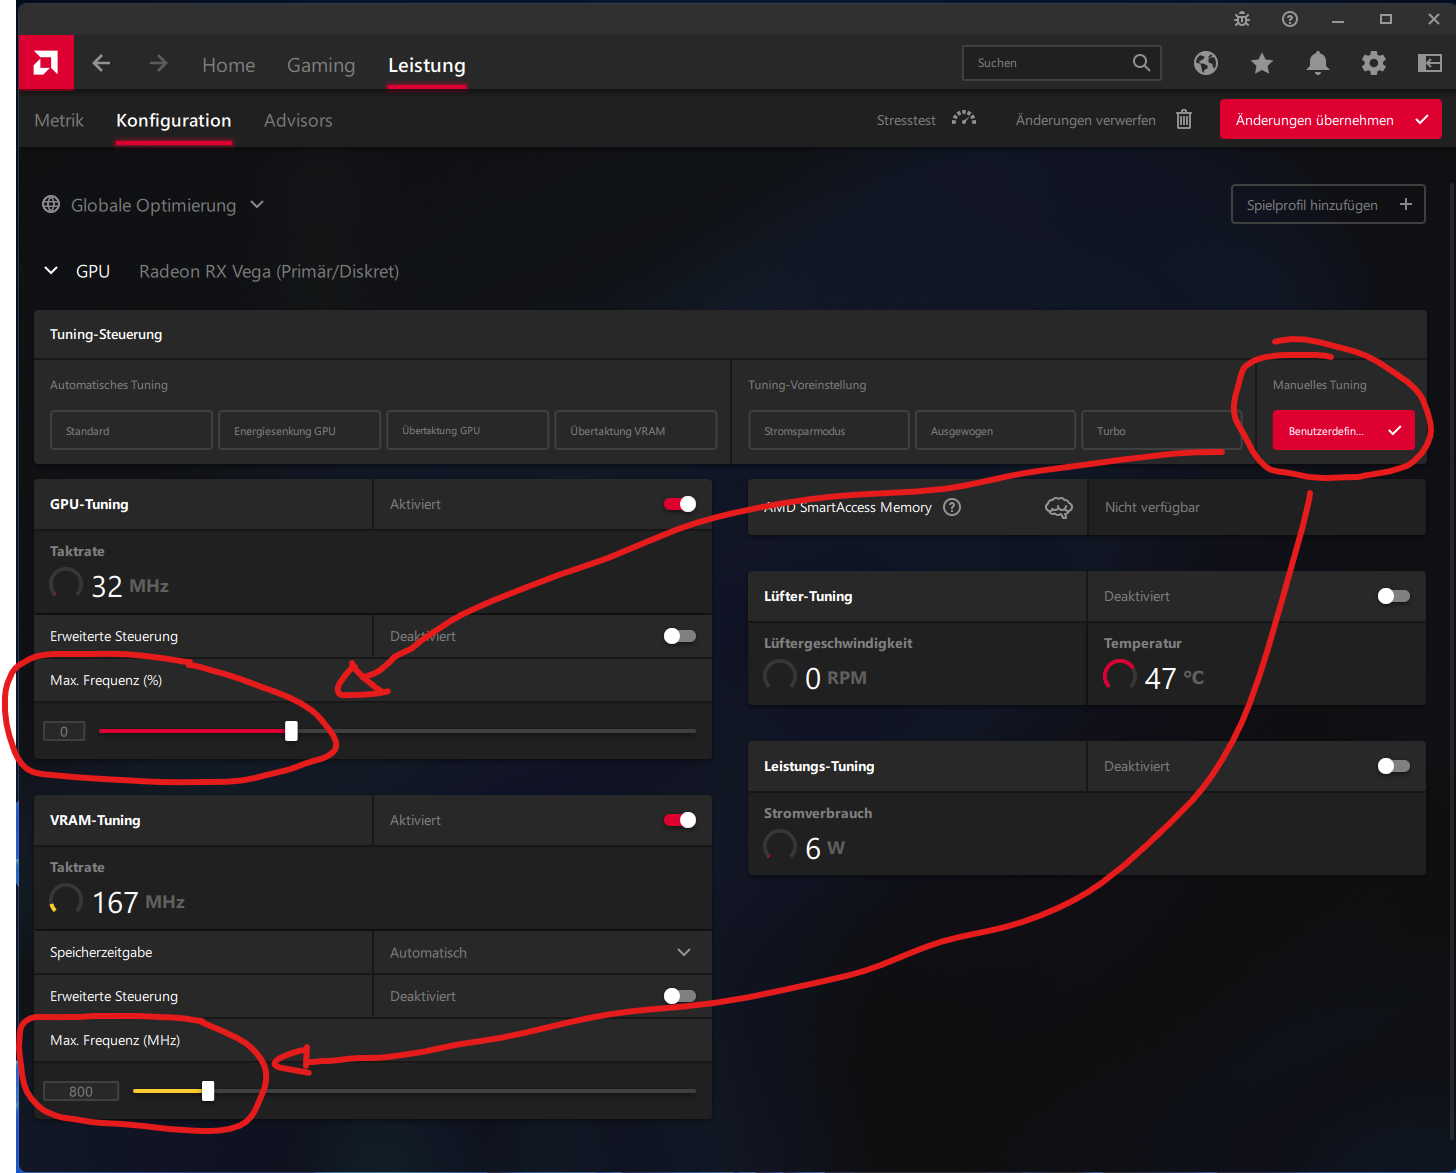The image size is (1456, 1173).
Task: Open the Gaming tab
Action: coord(321,65)
